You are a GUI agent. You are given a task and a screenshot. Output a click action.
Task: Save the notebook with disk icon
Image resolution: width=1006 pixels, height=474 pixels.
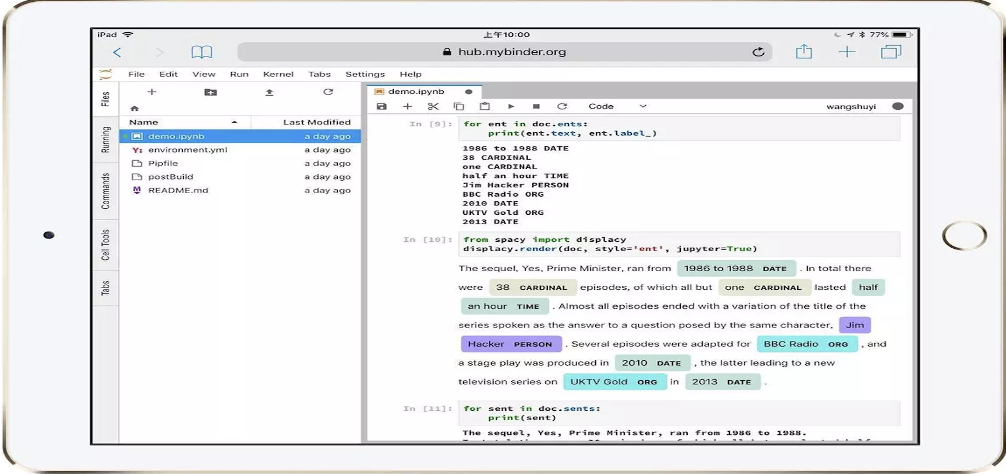pyautogui.click(x=382, y=106)
